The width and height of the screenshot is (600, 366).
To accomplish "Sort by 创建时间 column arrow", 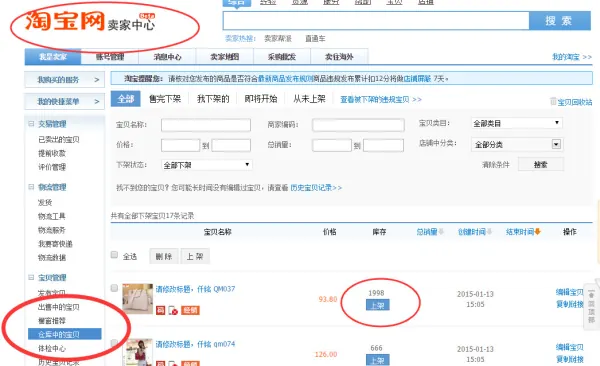I will 489,232.
